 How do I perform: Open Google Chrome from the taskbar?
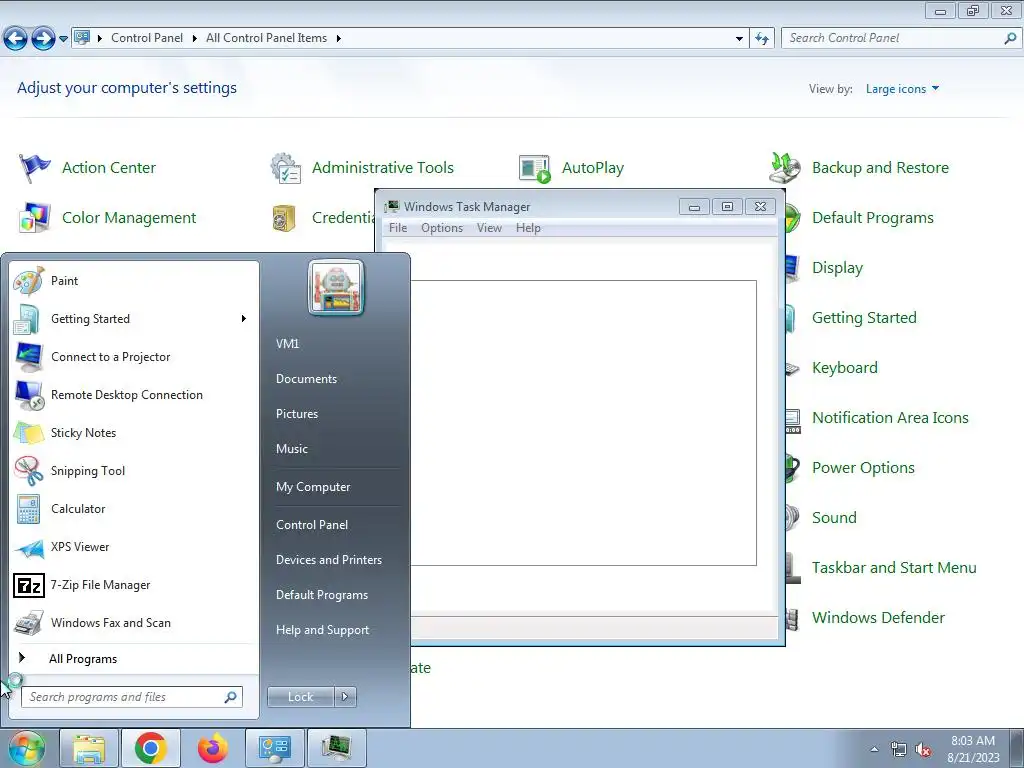[x=150, y=748]
